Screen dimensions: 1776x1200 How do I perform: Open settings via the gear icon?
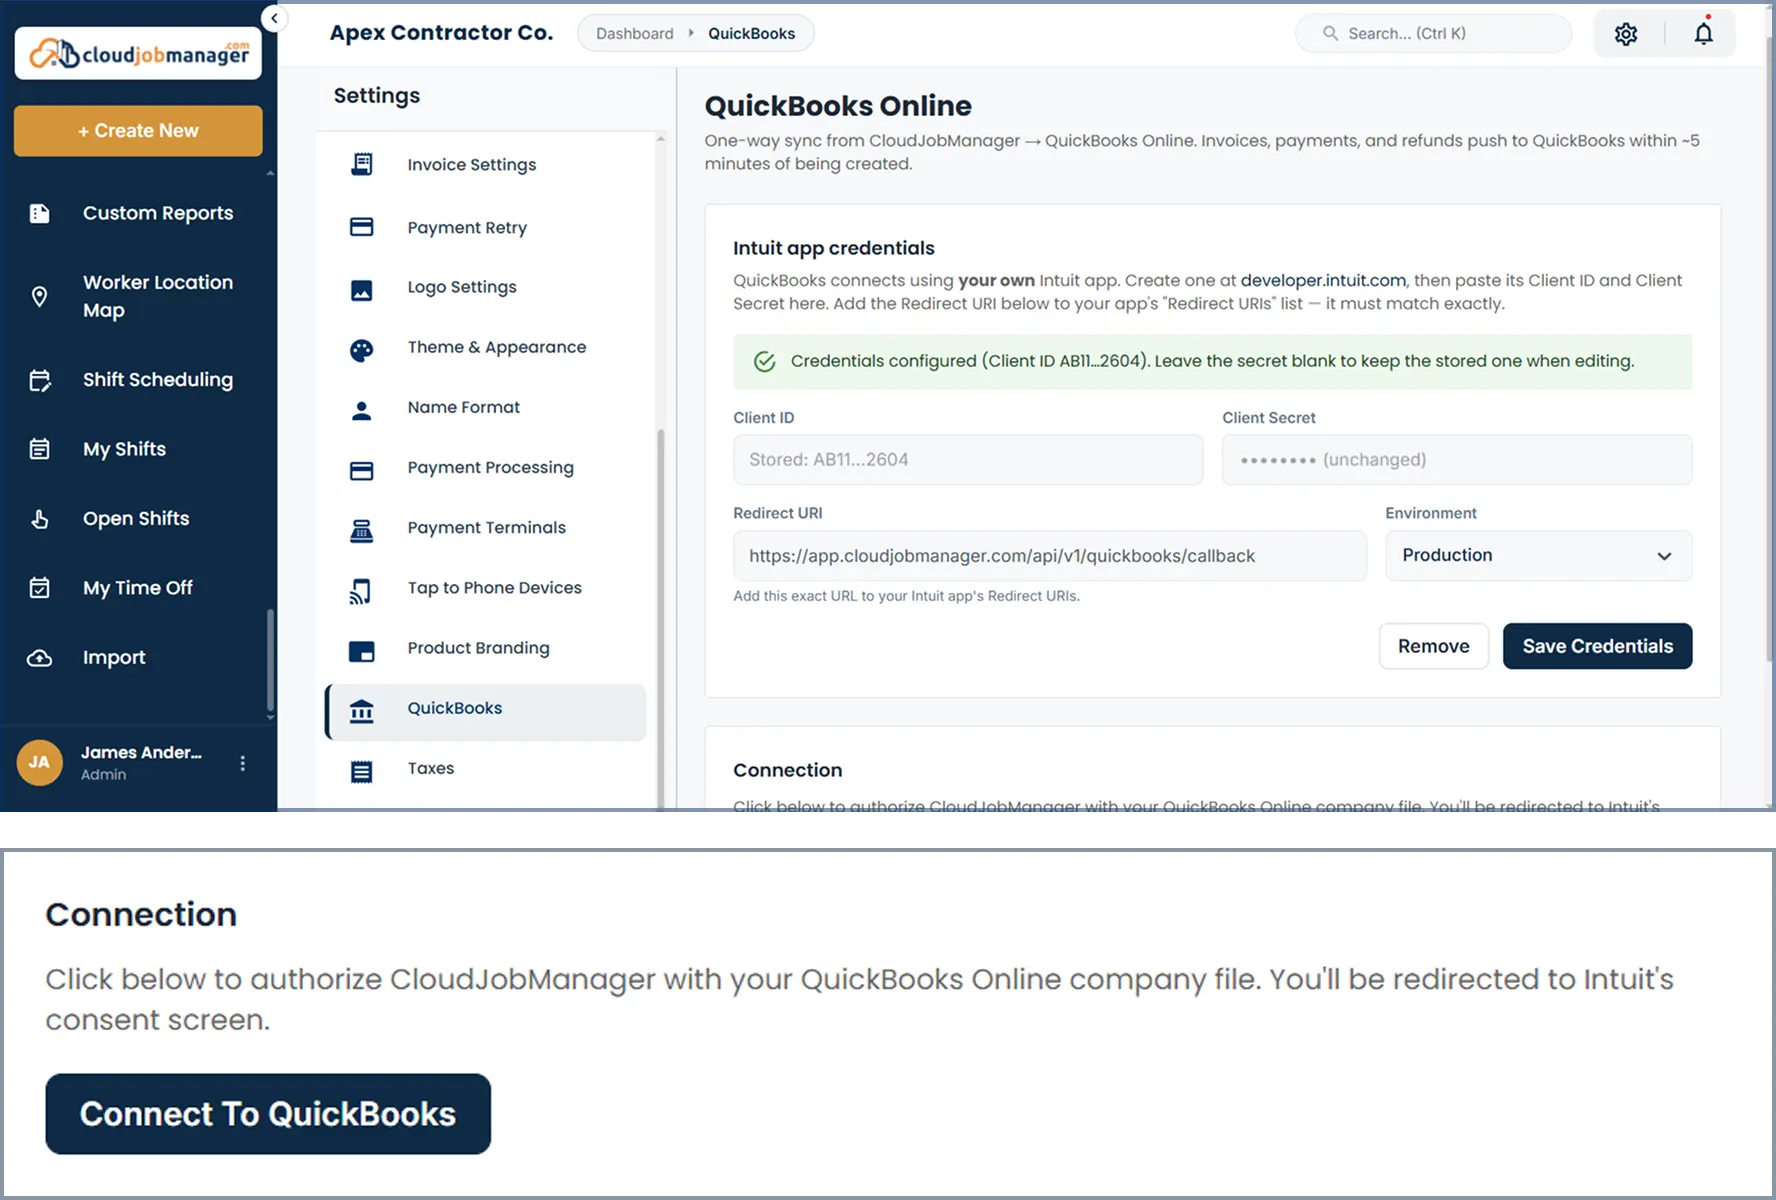[x=1626, y=34]
